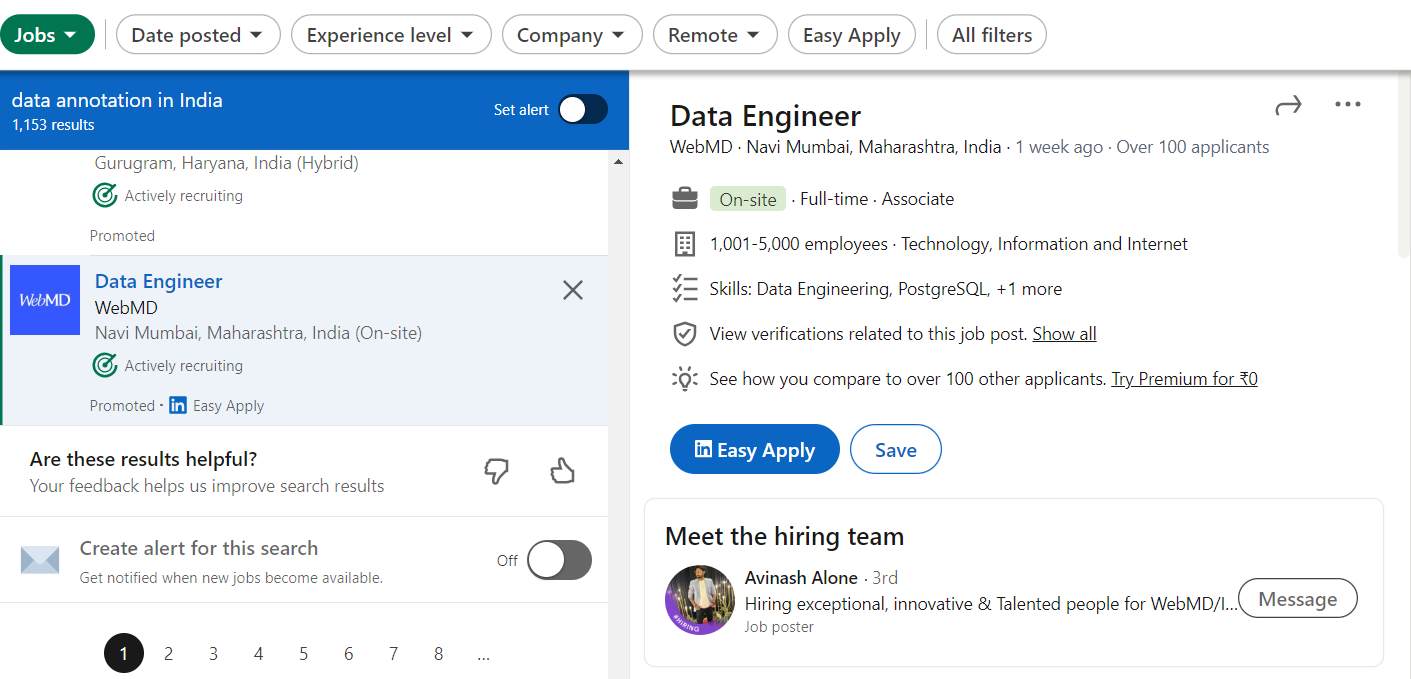Image resolution: width=1411 pixels, height=679 pixels.
Task: Open the Data Engineer job title link
Action: (x=159, y=281)
